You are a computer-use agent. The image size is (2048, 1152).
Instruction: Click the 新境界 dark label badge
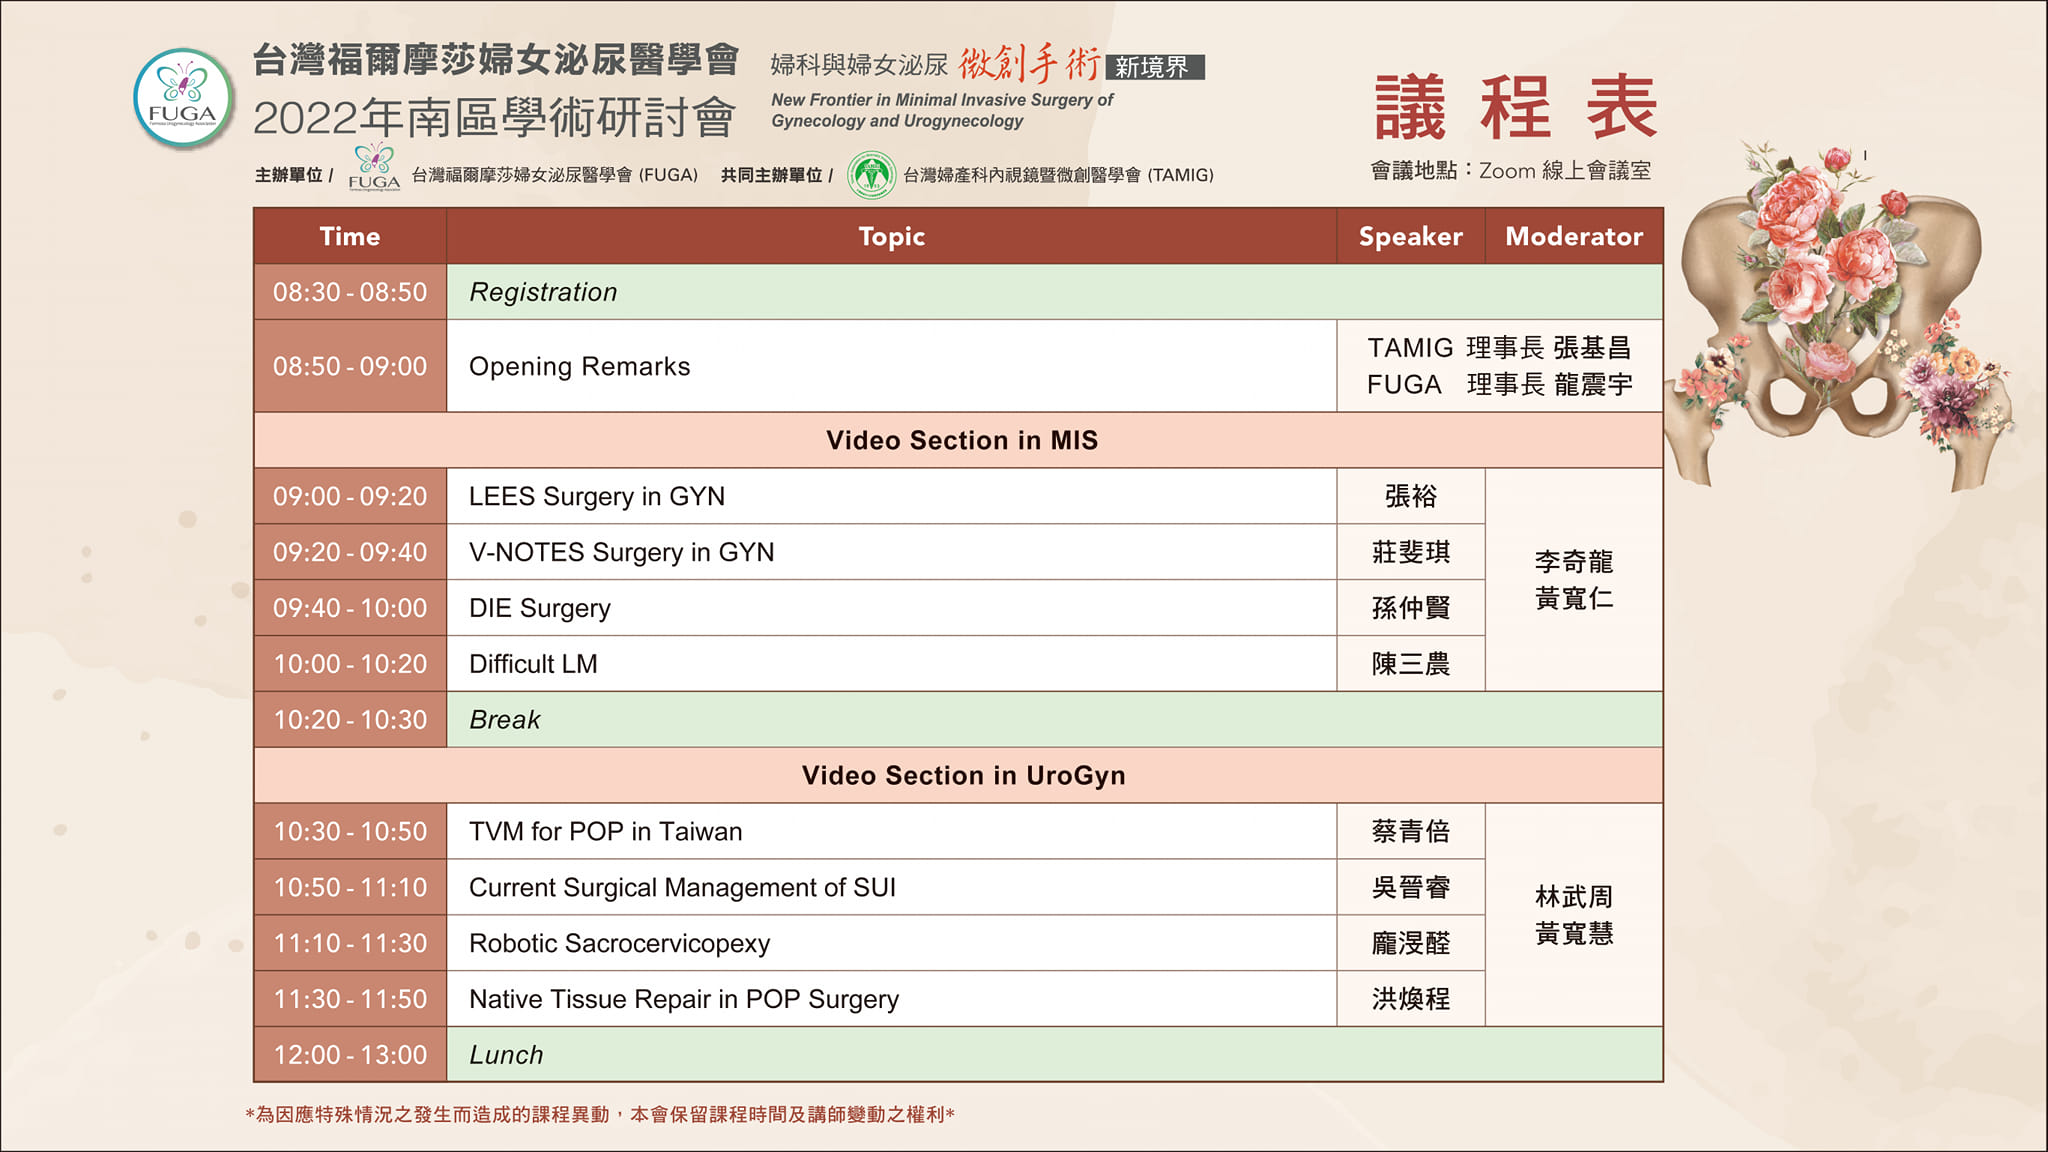click(x=1154, y=67)
